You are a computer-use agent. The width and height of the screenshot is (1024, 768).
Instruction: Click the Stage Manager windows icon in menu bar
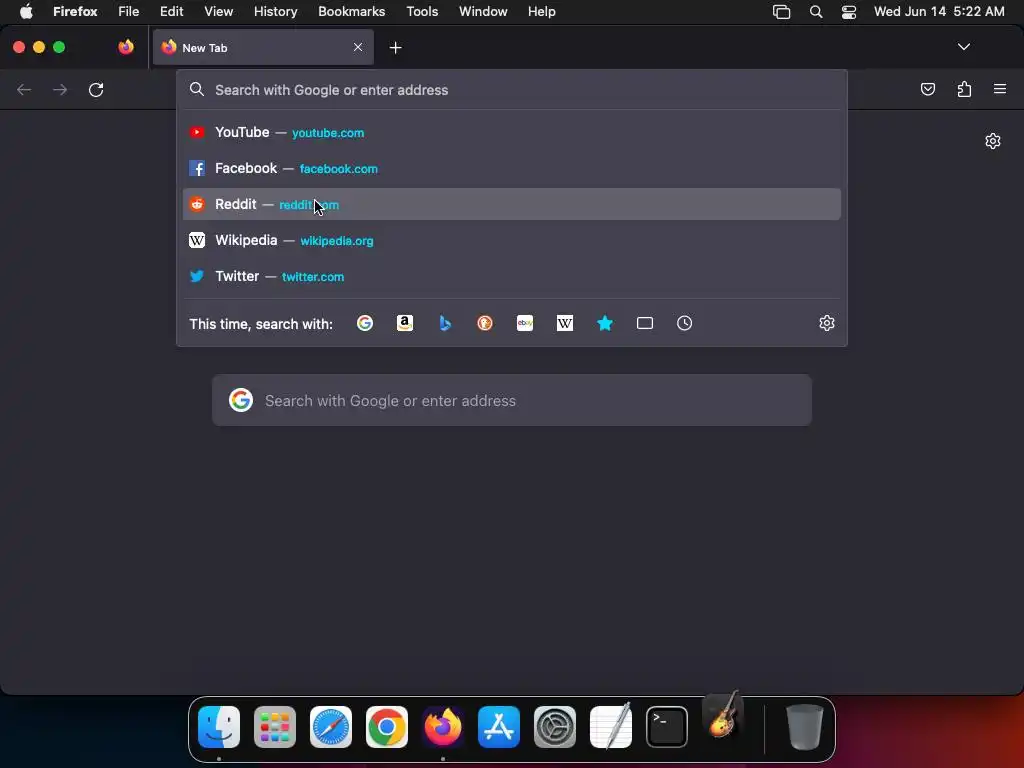781,11
